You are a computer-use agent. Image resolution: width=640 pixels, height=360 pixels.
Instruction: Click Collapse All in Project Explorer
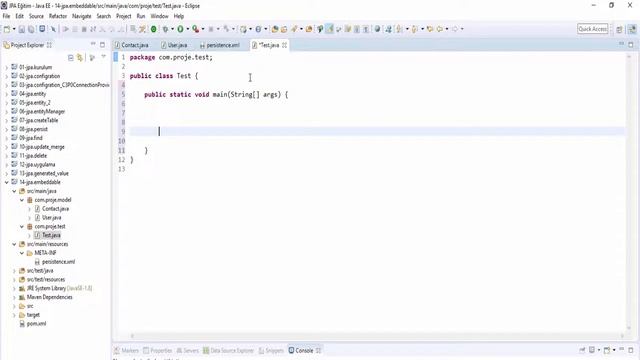(71, 58)
